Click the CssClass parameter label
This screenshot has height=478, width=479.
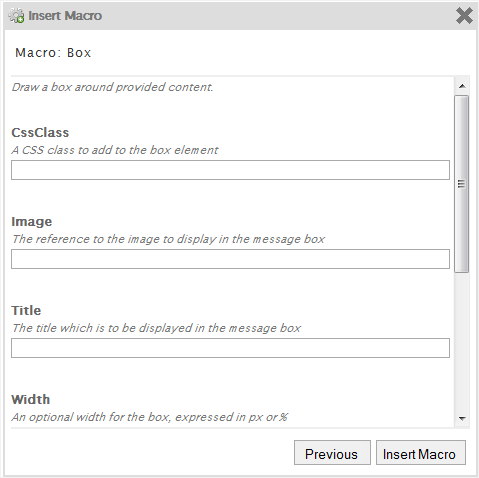click(x=40, y=133)
